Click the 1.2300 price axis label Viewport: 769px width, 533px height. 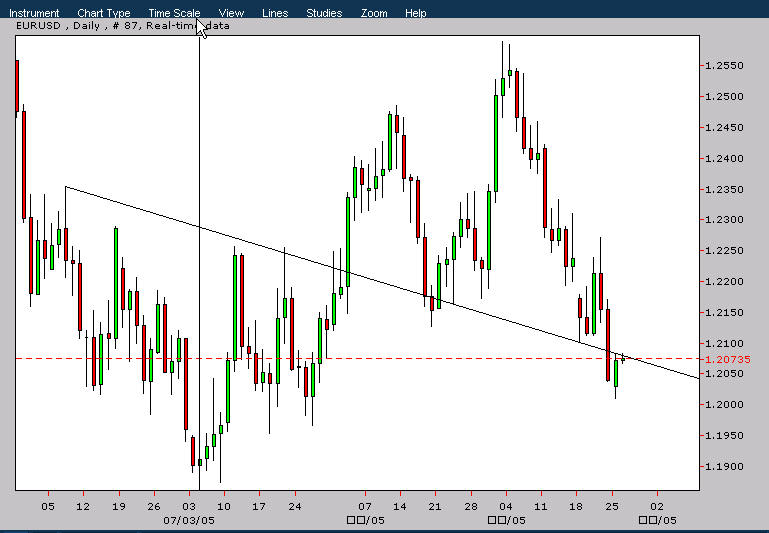tap(724, 220)
